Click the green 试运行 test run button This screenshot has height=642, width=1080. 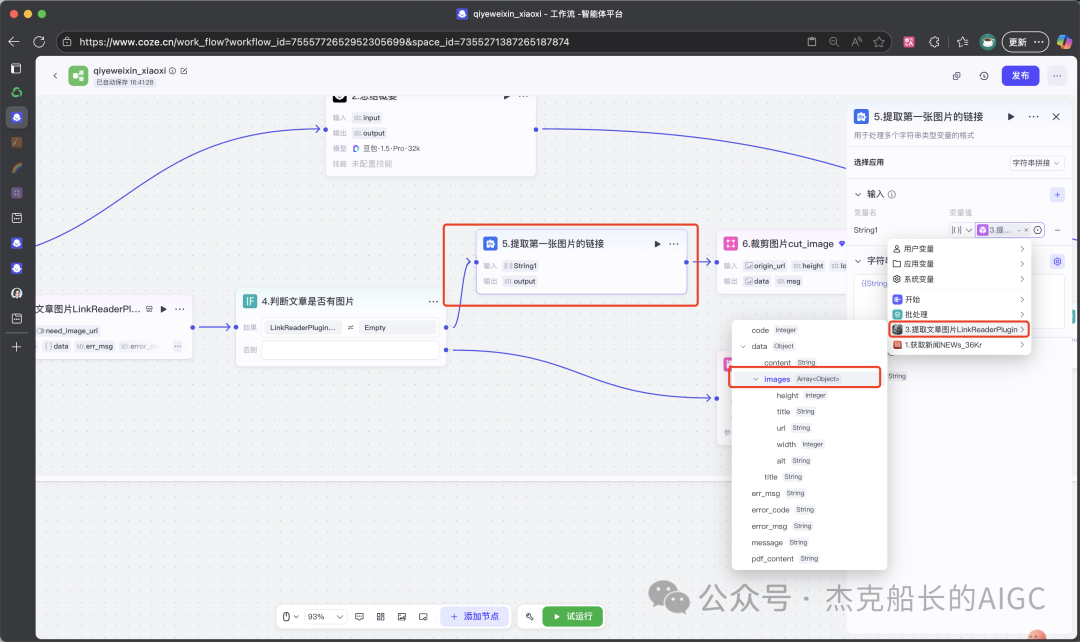pyautogui.click(x=572, y=617)
